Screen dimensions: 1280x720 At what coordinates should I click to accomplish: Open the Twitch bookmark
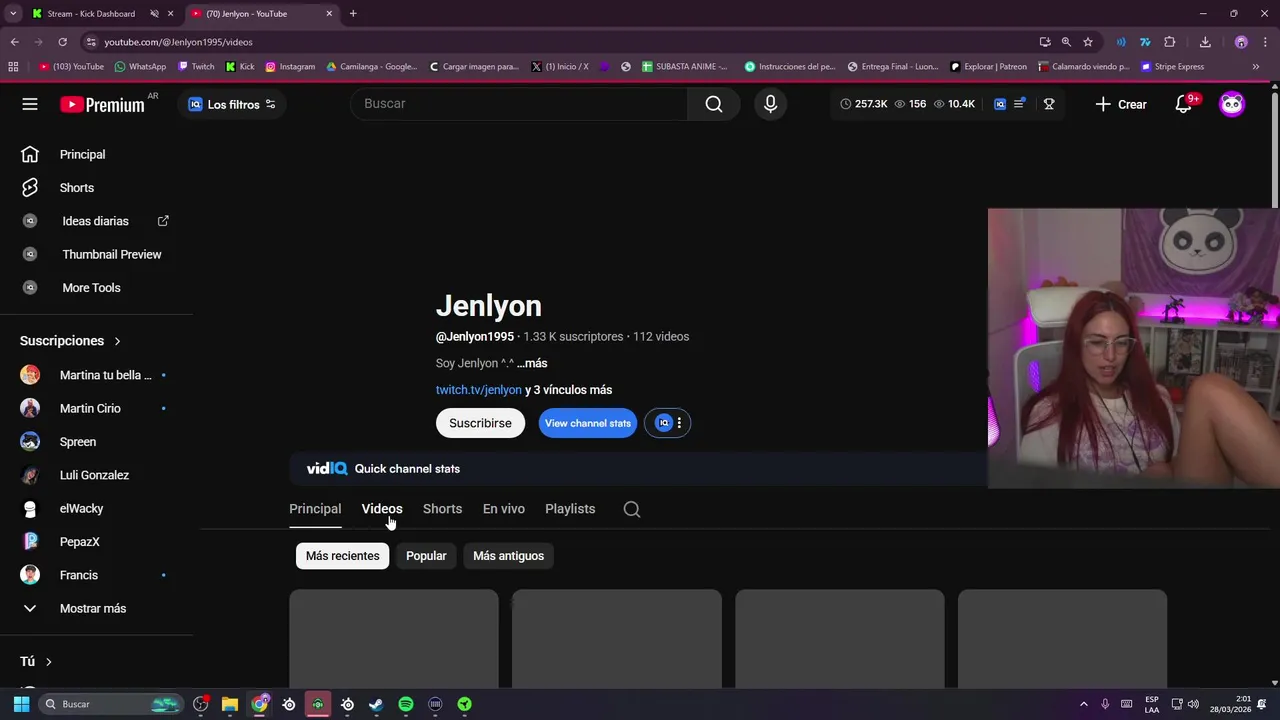click(x=196, y=67)
